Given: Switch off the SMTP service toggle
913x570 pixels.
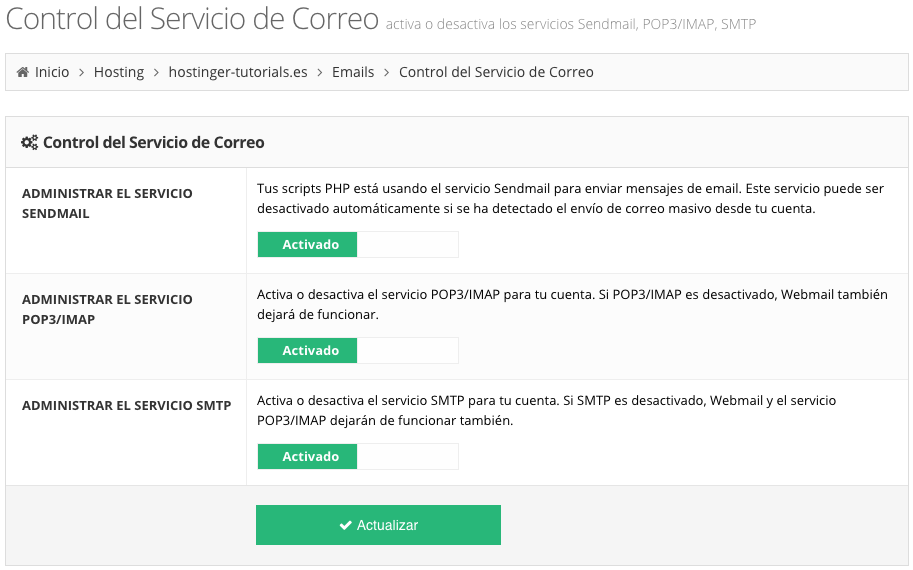Looking at the screenshot, I should pyautogui.click(x=357, y=457).
